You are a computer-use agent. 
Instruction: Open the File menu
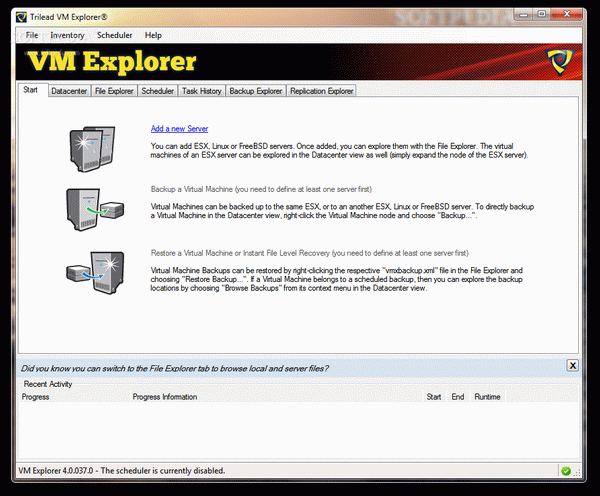32,35
